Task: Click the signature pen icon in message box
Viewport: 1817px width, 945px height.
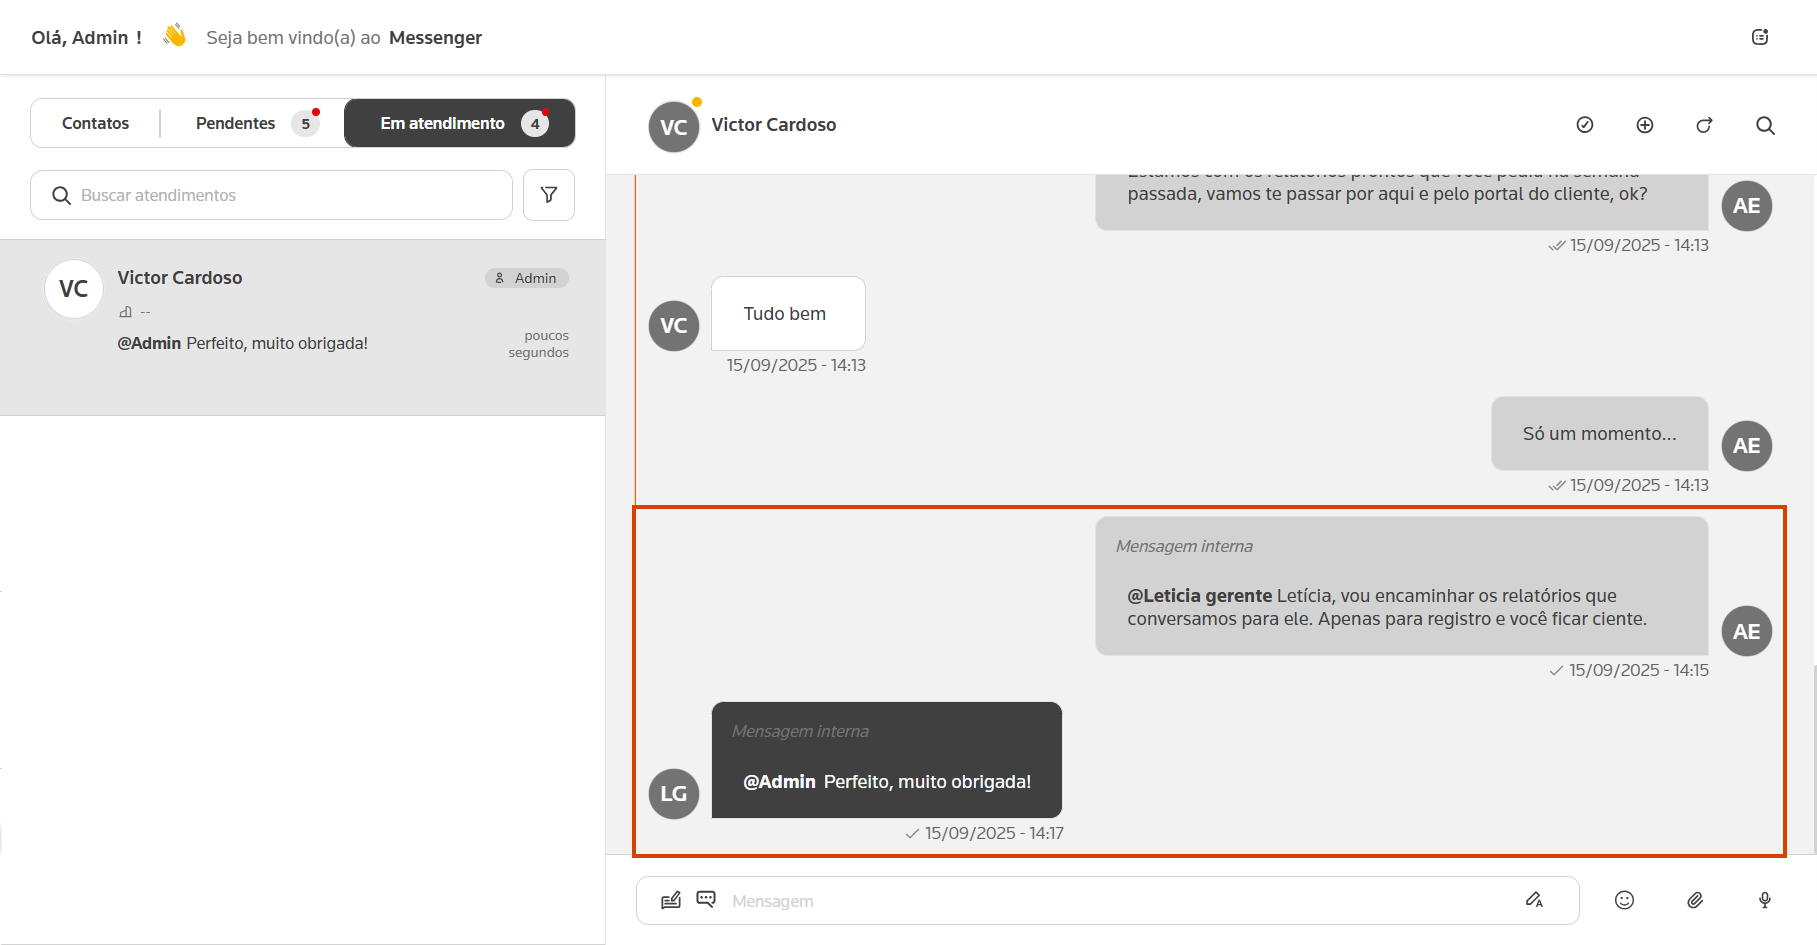Action: pyautogui.click(x=671, y=900)
